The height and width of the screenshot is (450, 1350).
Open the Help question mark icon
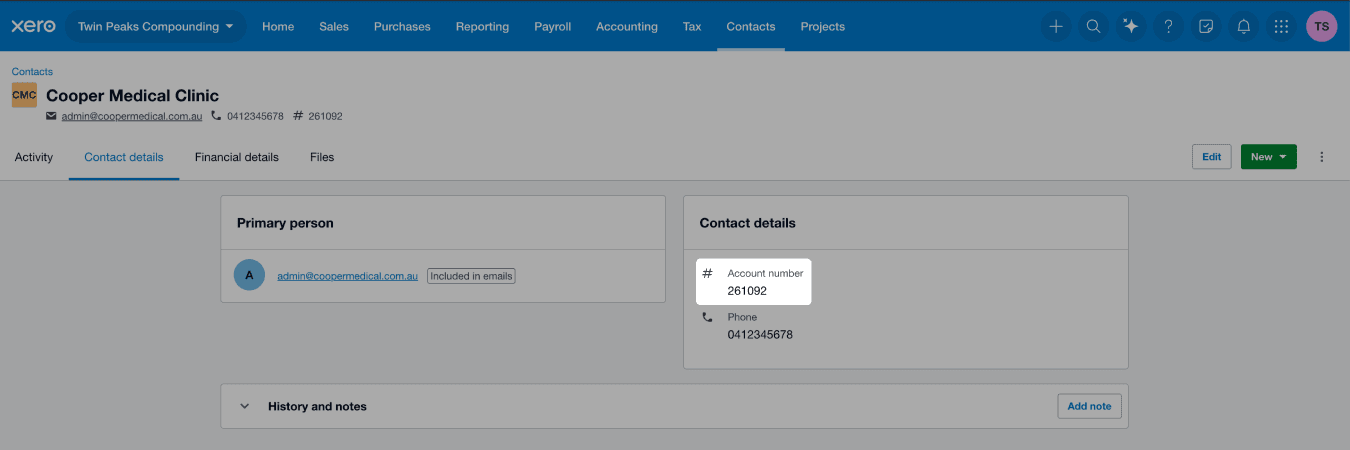coord(1168,27)
